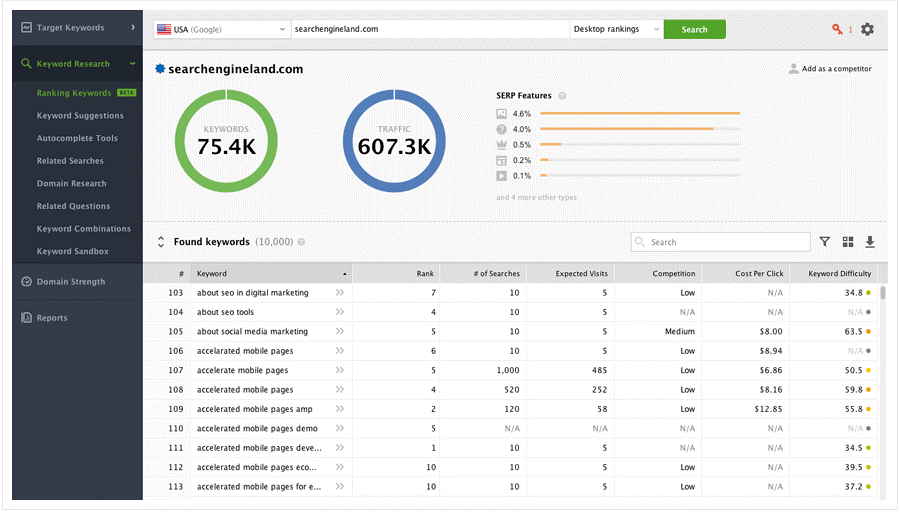Click the grid column layout icon

tap(848, 242)
